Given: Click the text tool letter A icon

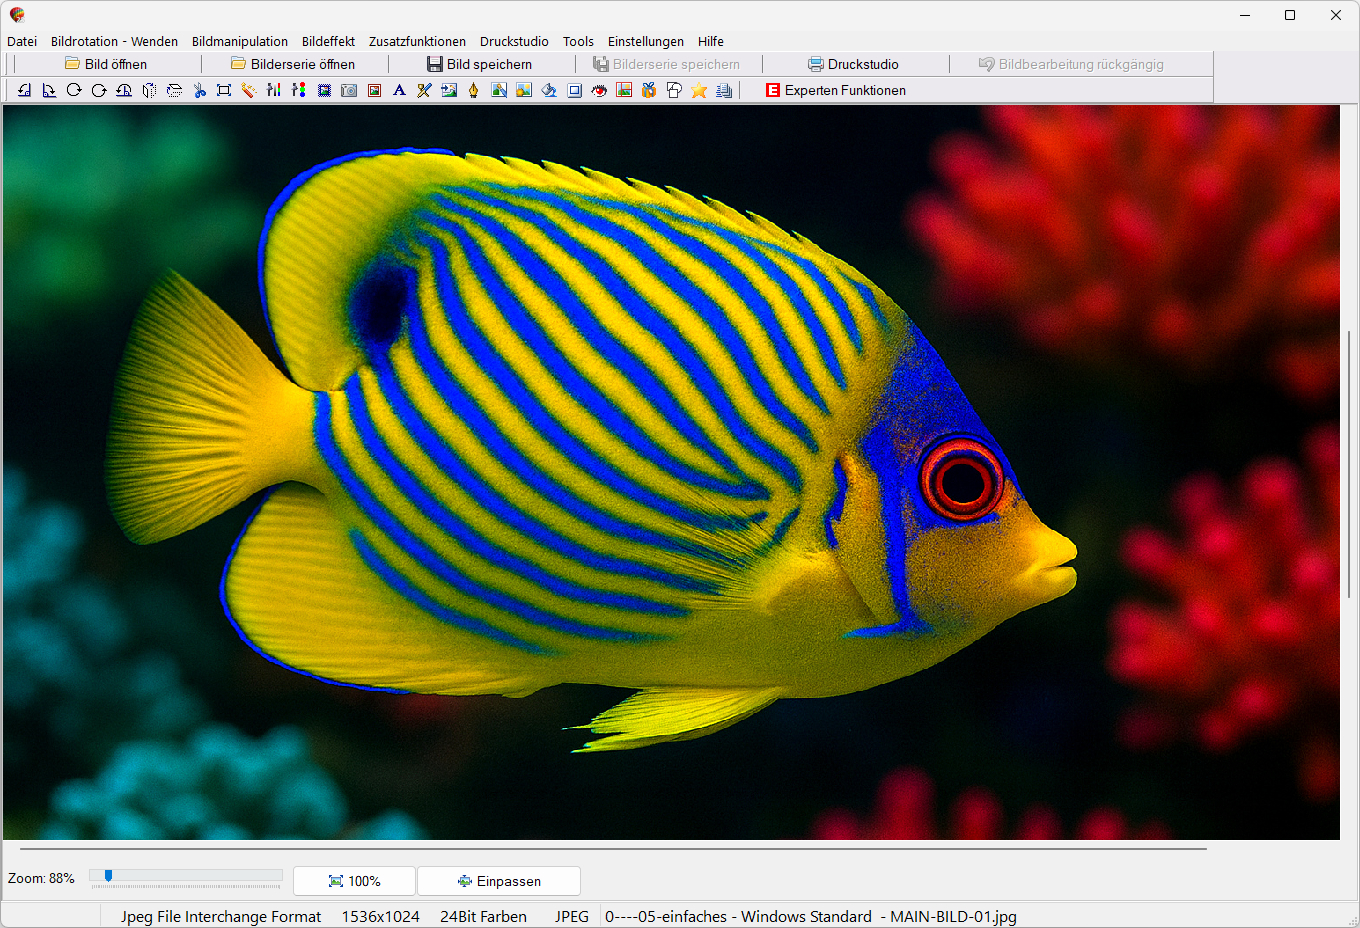Looking at the screenshot, I should coord(399,90).
